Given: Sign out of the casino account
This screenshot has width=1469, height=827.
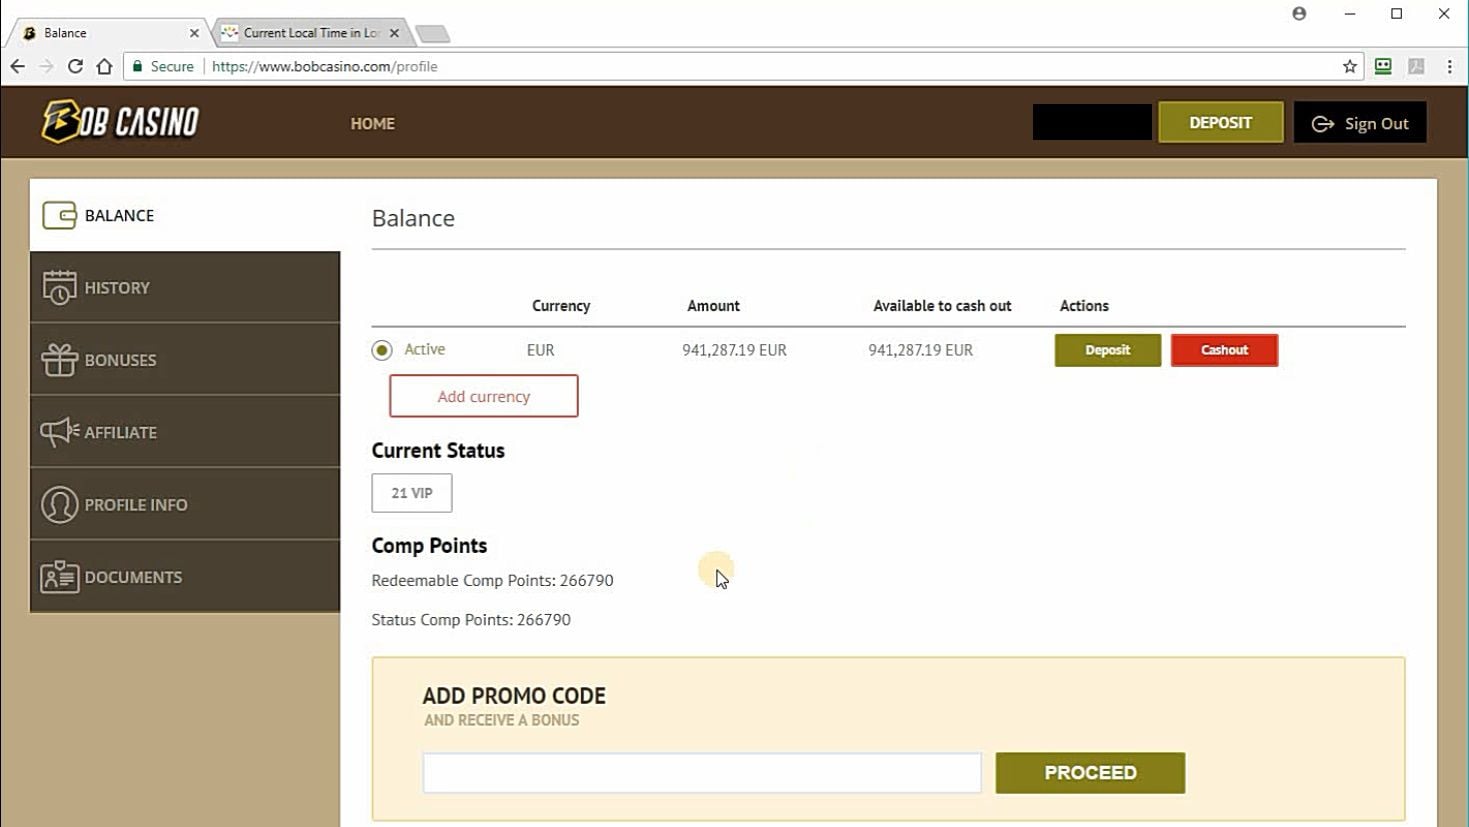Looking at the screenshot, I should [x=1360, y=123].
